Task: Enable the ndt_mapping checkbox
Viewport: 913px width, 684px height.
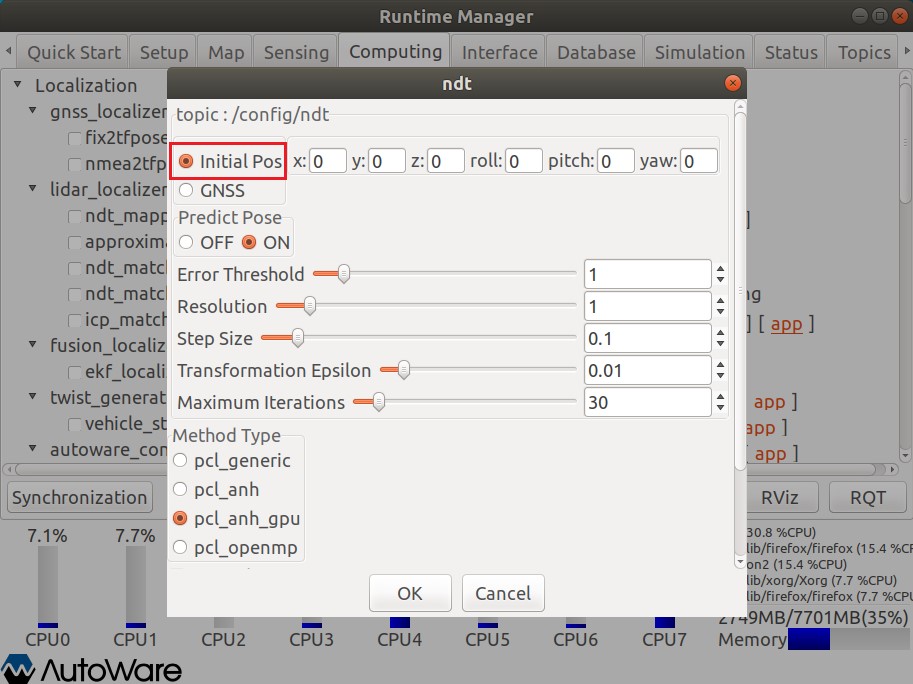Action: [73, 216]
